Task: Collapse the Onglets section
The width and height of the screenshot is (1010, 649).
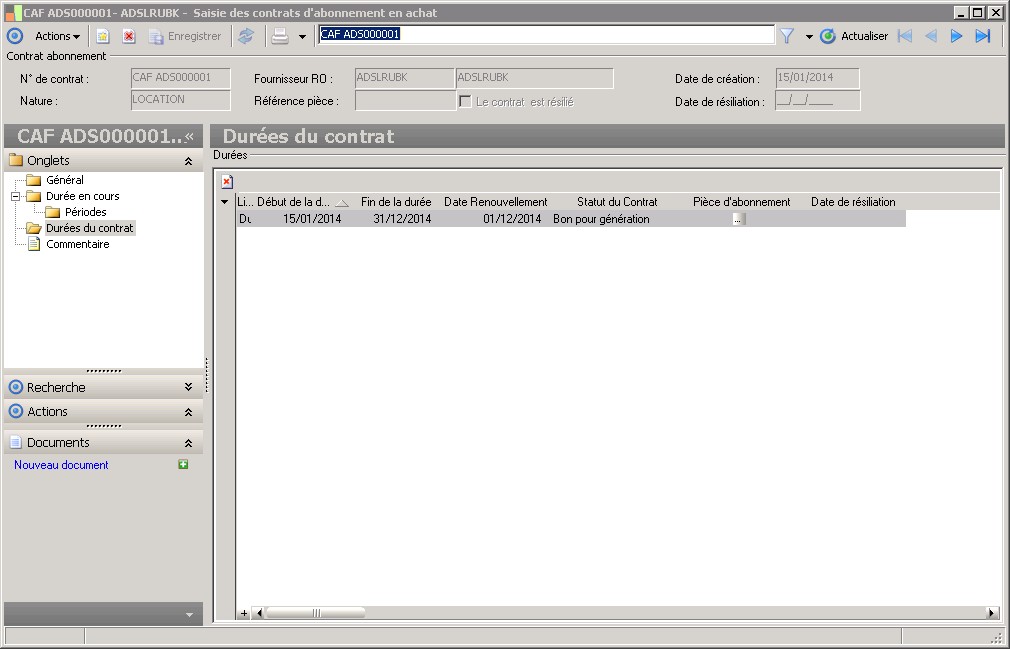Action: (188, 161)
